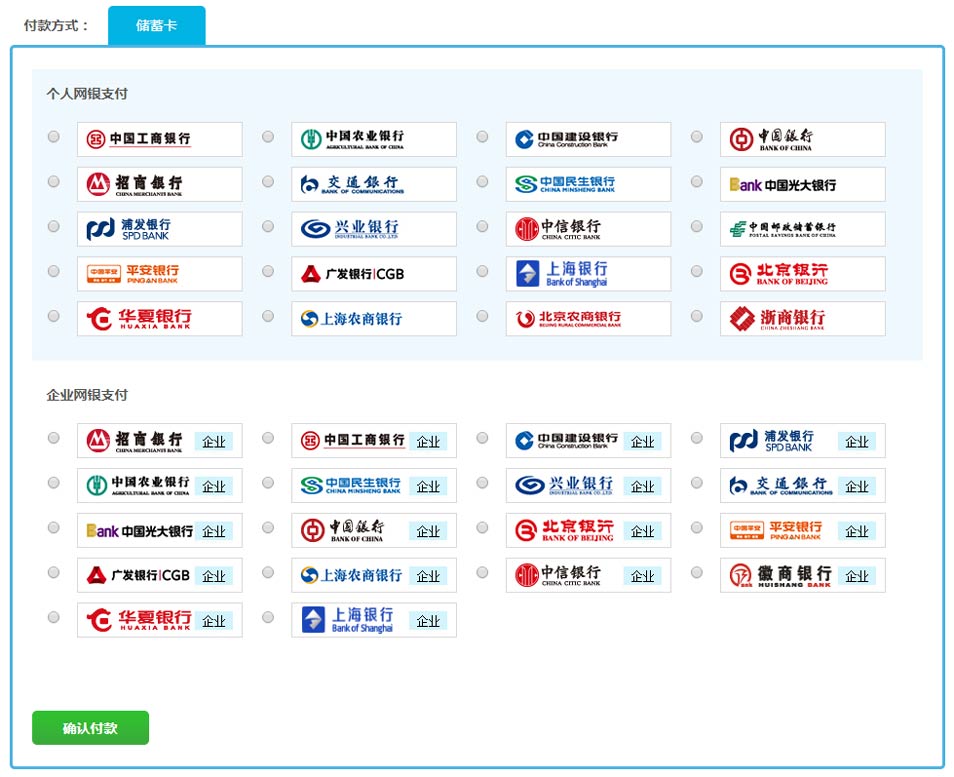This screenshot has height=777, width=954.
Task: Click the 中国工商银行 logo under 个人网银支付
Action: [x=159, y=139]
